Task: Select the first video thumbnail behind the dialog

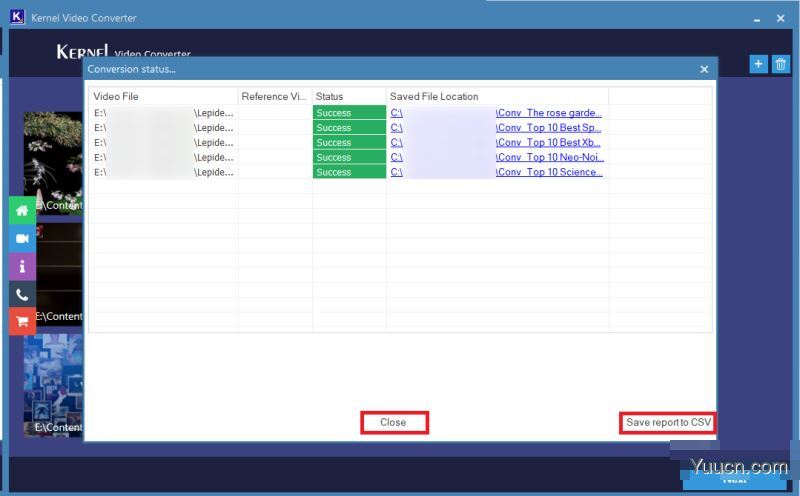Action: click(x=53, y=160)
